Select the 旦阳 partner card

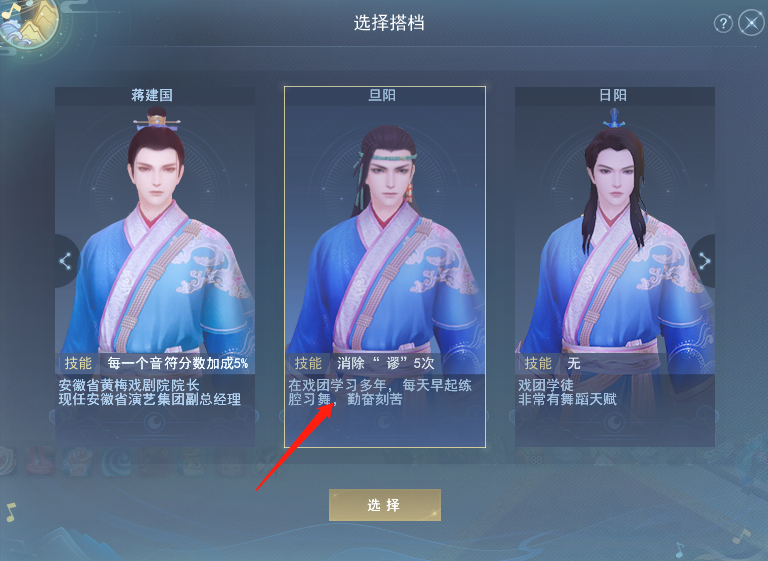point(385,267)
